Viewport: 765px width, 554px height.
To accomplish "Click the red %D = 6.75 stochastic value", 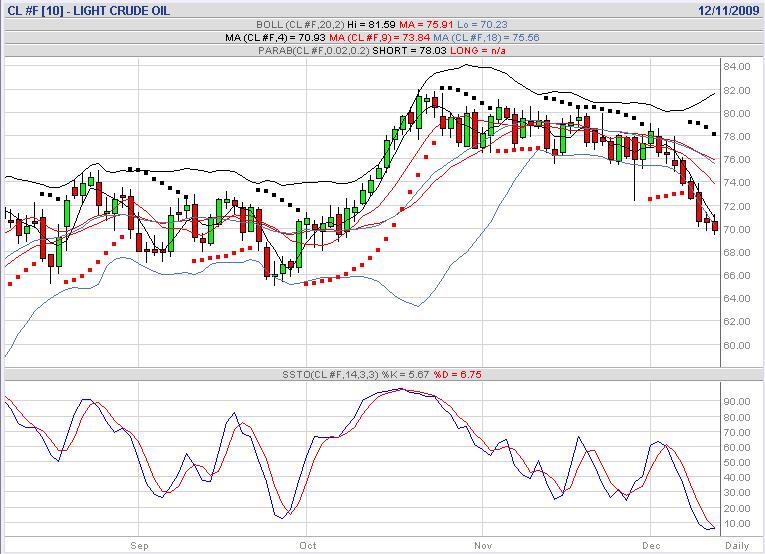I will pos(436,374).
